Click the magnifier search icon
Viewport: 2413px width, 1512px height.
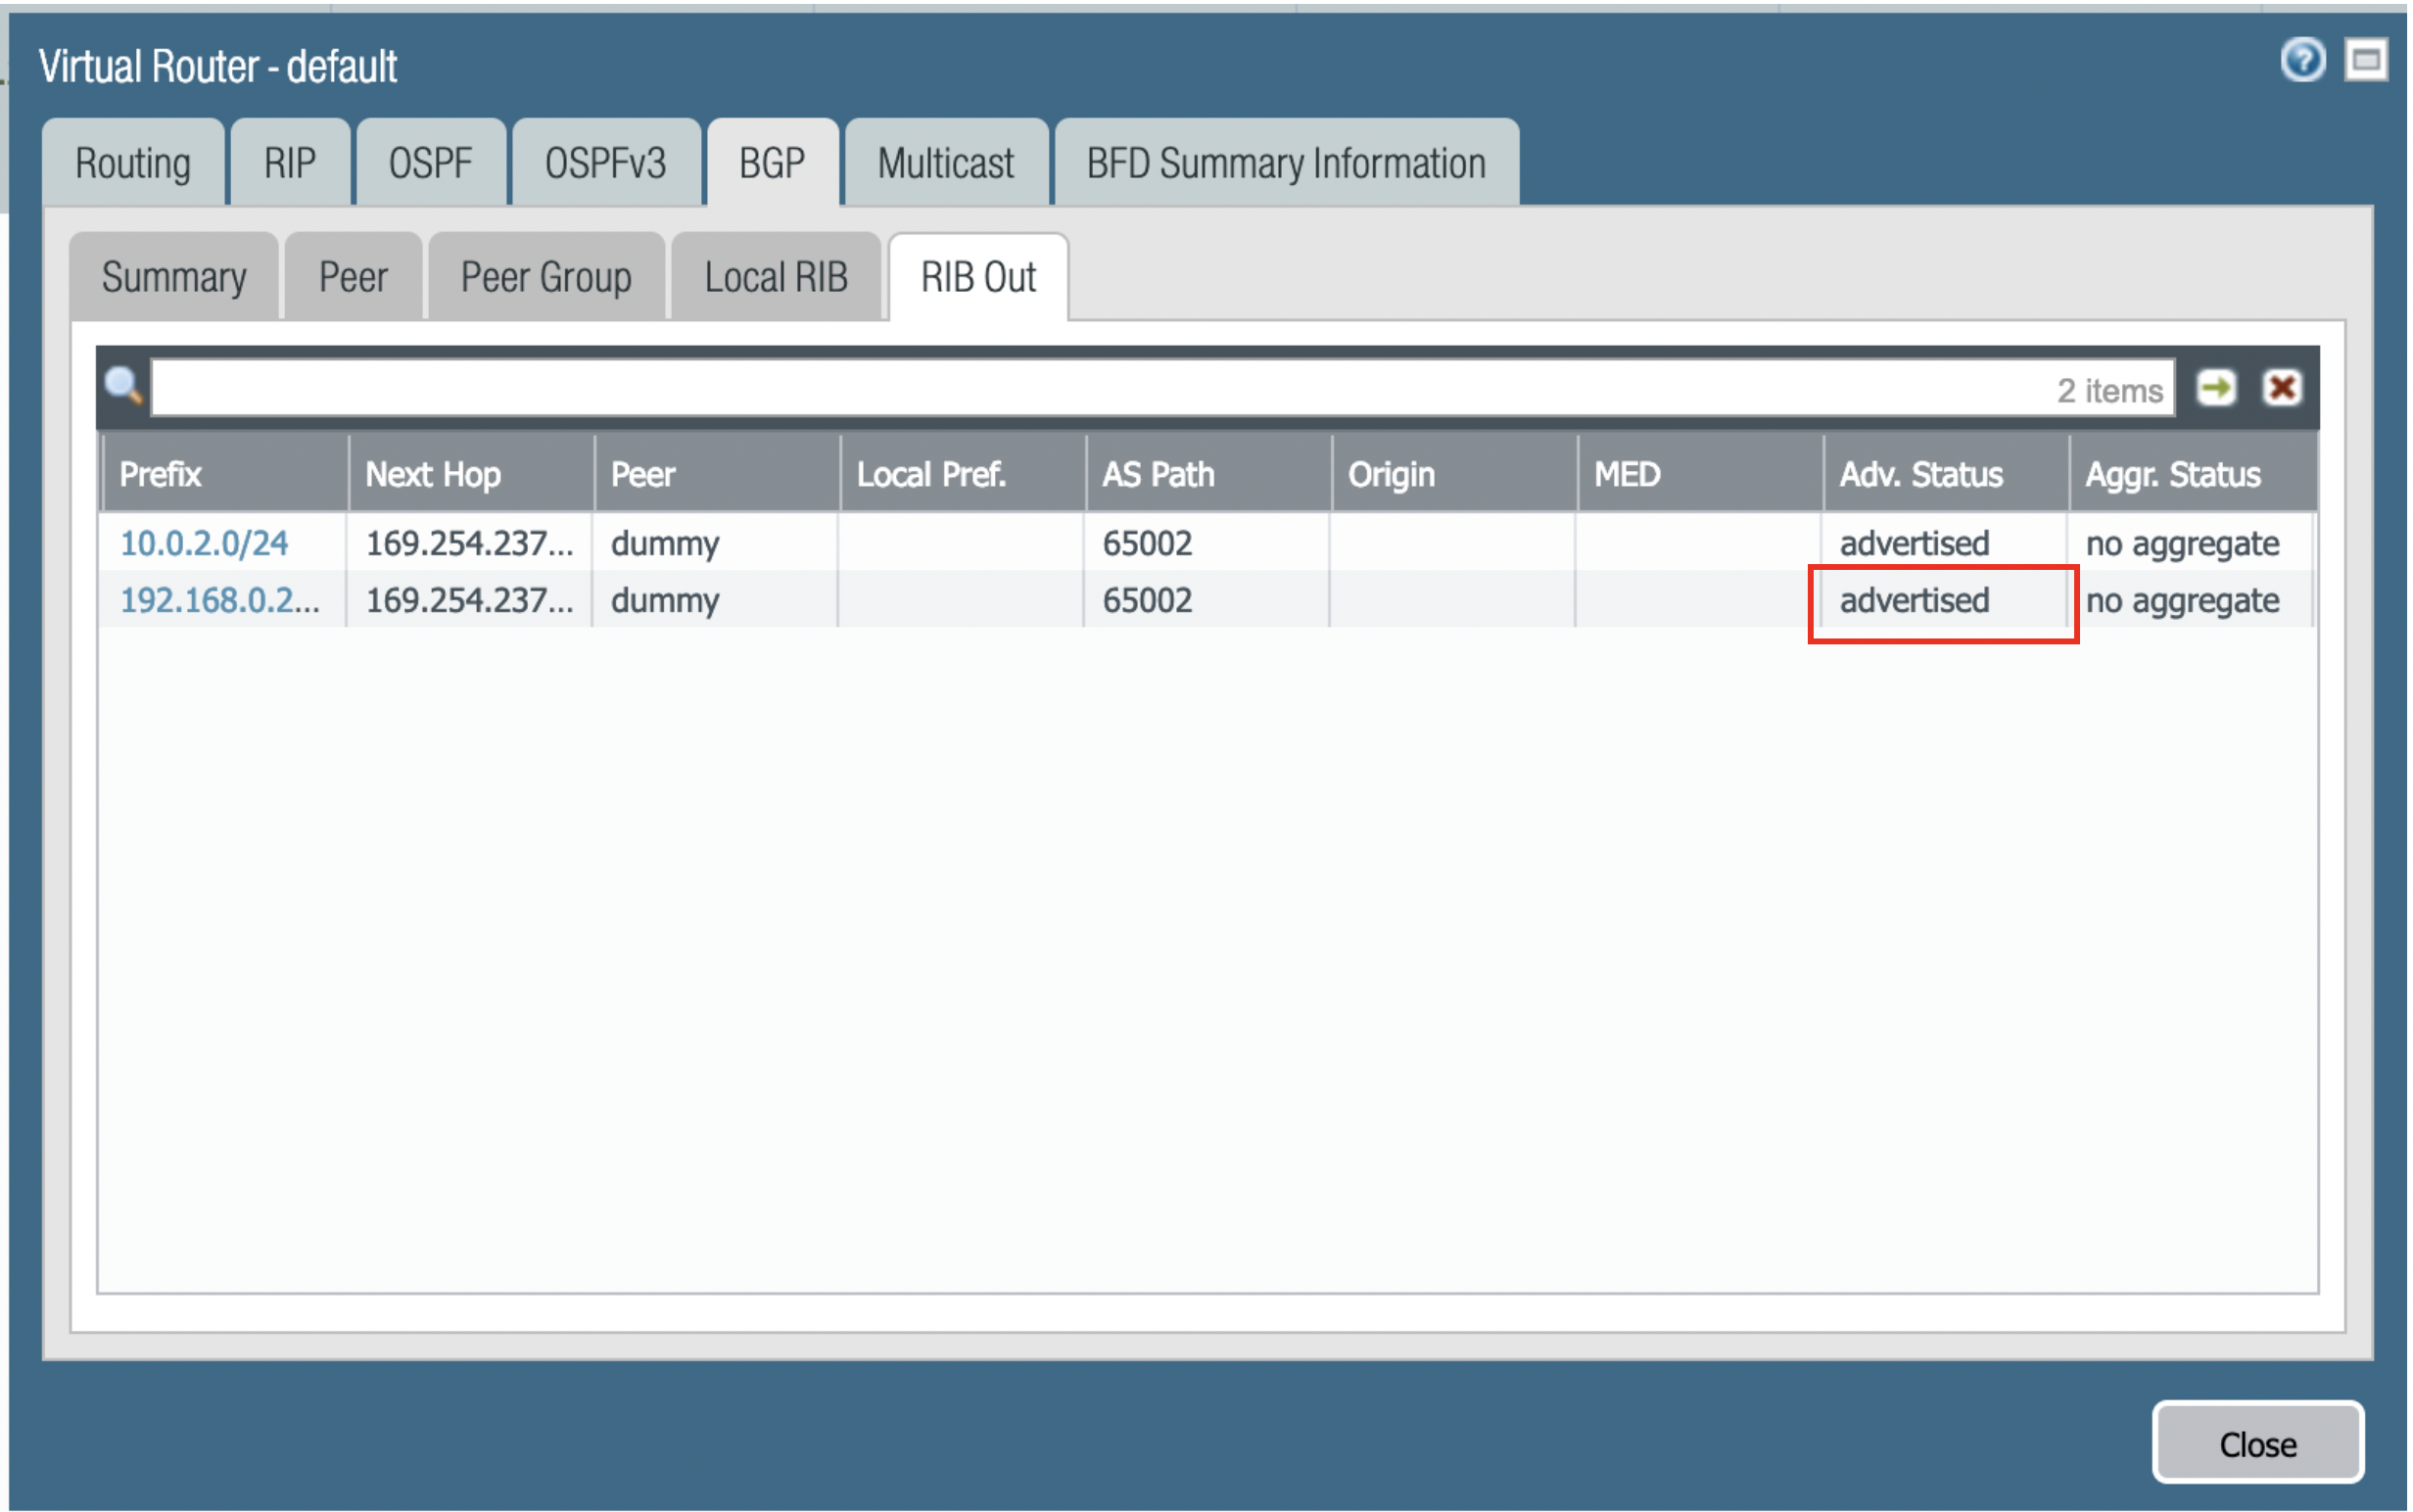(x=124, y=386)
